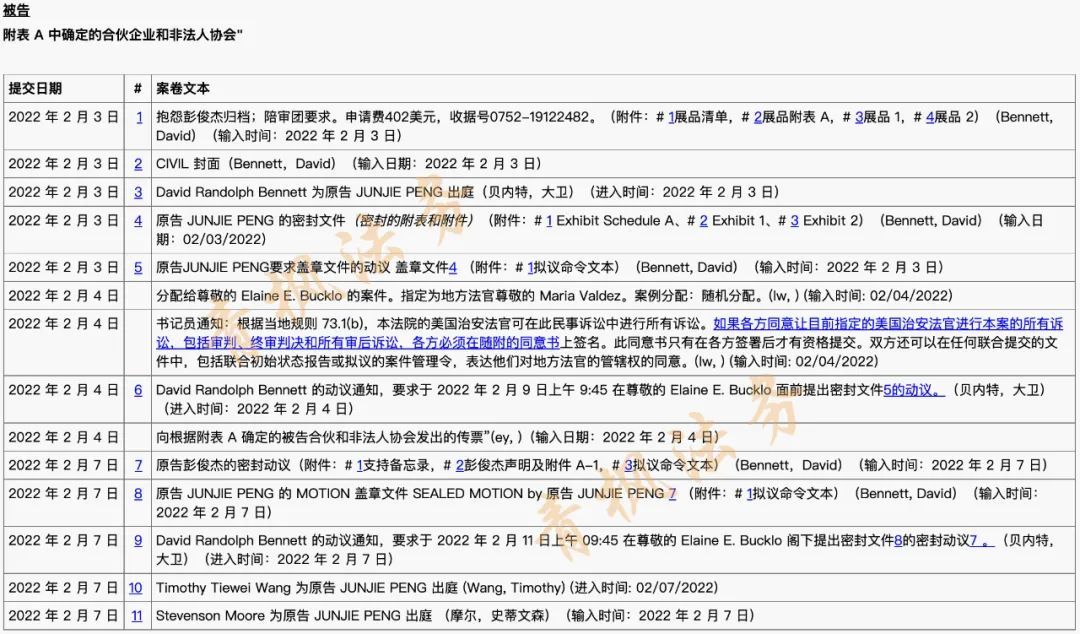The height and width of the screenshot is (634, 1080).
Task: Open attachment 2 彭俊杰声明及附件 A-1 link
Action: coord(459,465)
